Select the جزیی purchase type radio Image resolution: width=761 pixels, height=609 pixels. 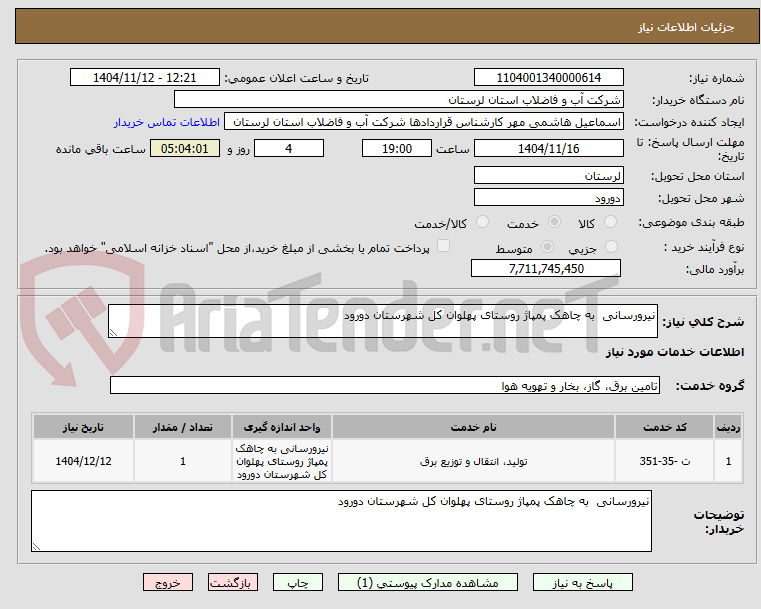(612, 247)
